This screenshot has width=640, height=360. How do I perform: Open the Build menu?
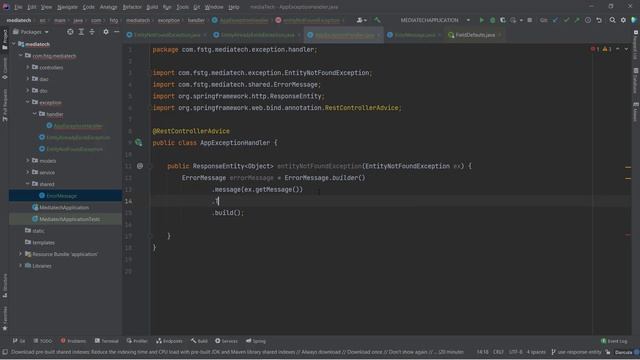click(152, 7)
